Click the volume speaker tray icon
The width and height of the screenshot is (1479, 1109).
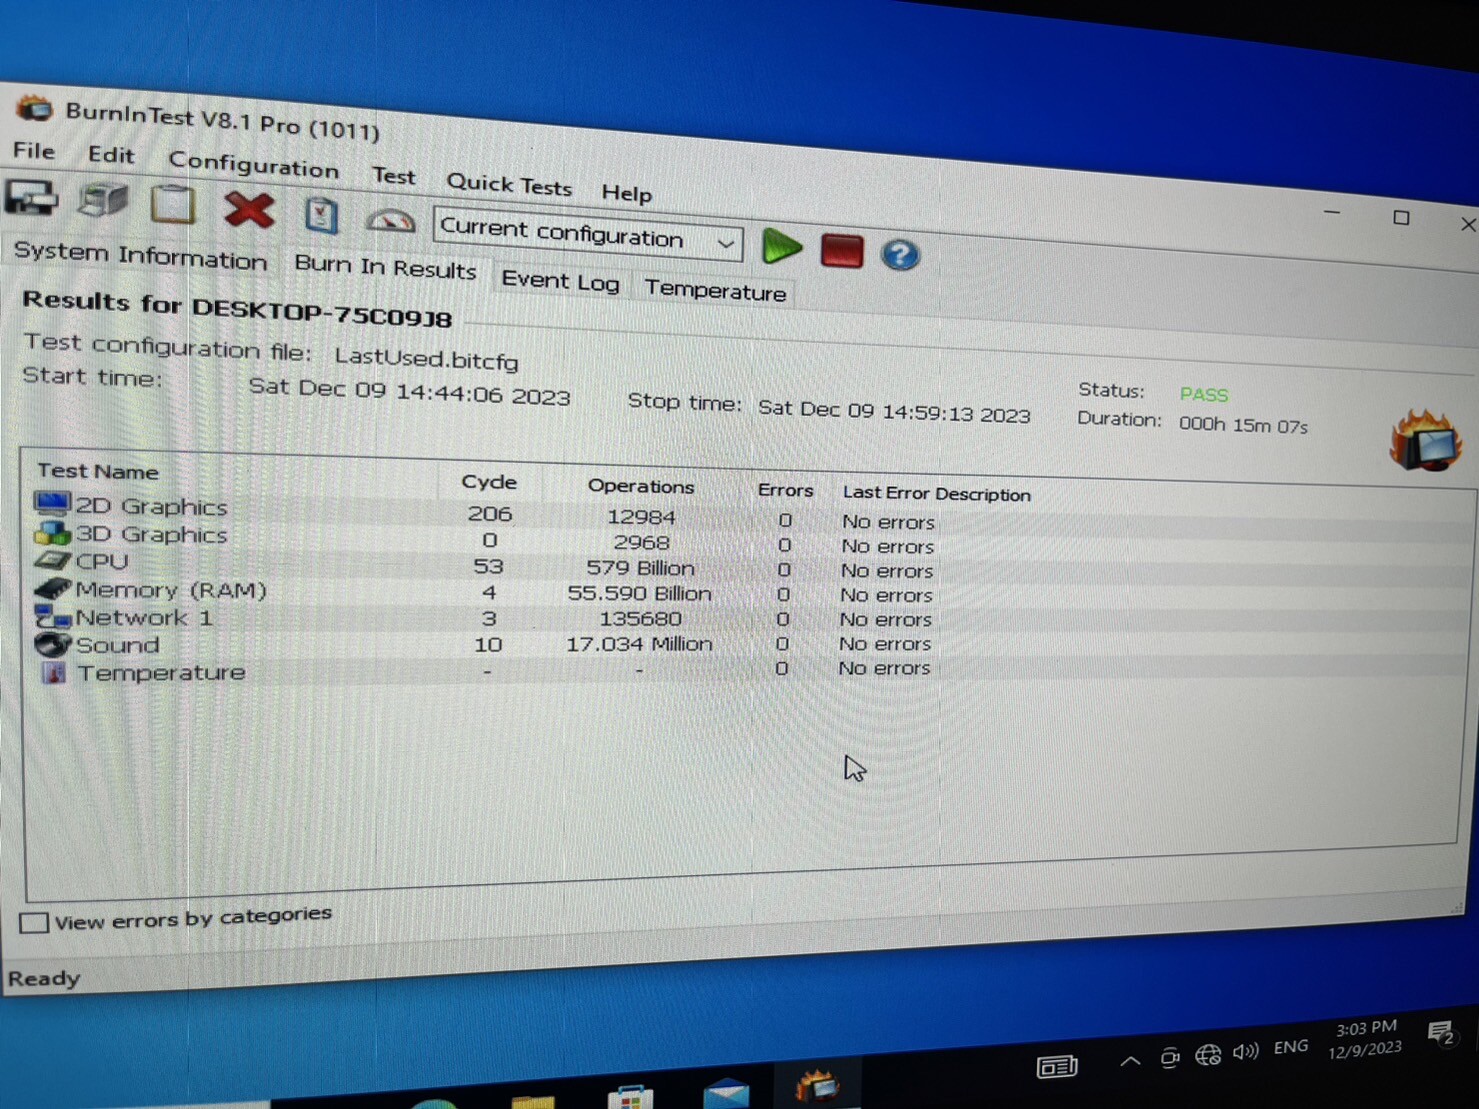[x=1246, y=1051]
